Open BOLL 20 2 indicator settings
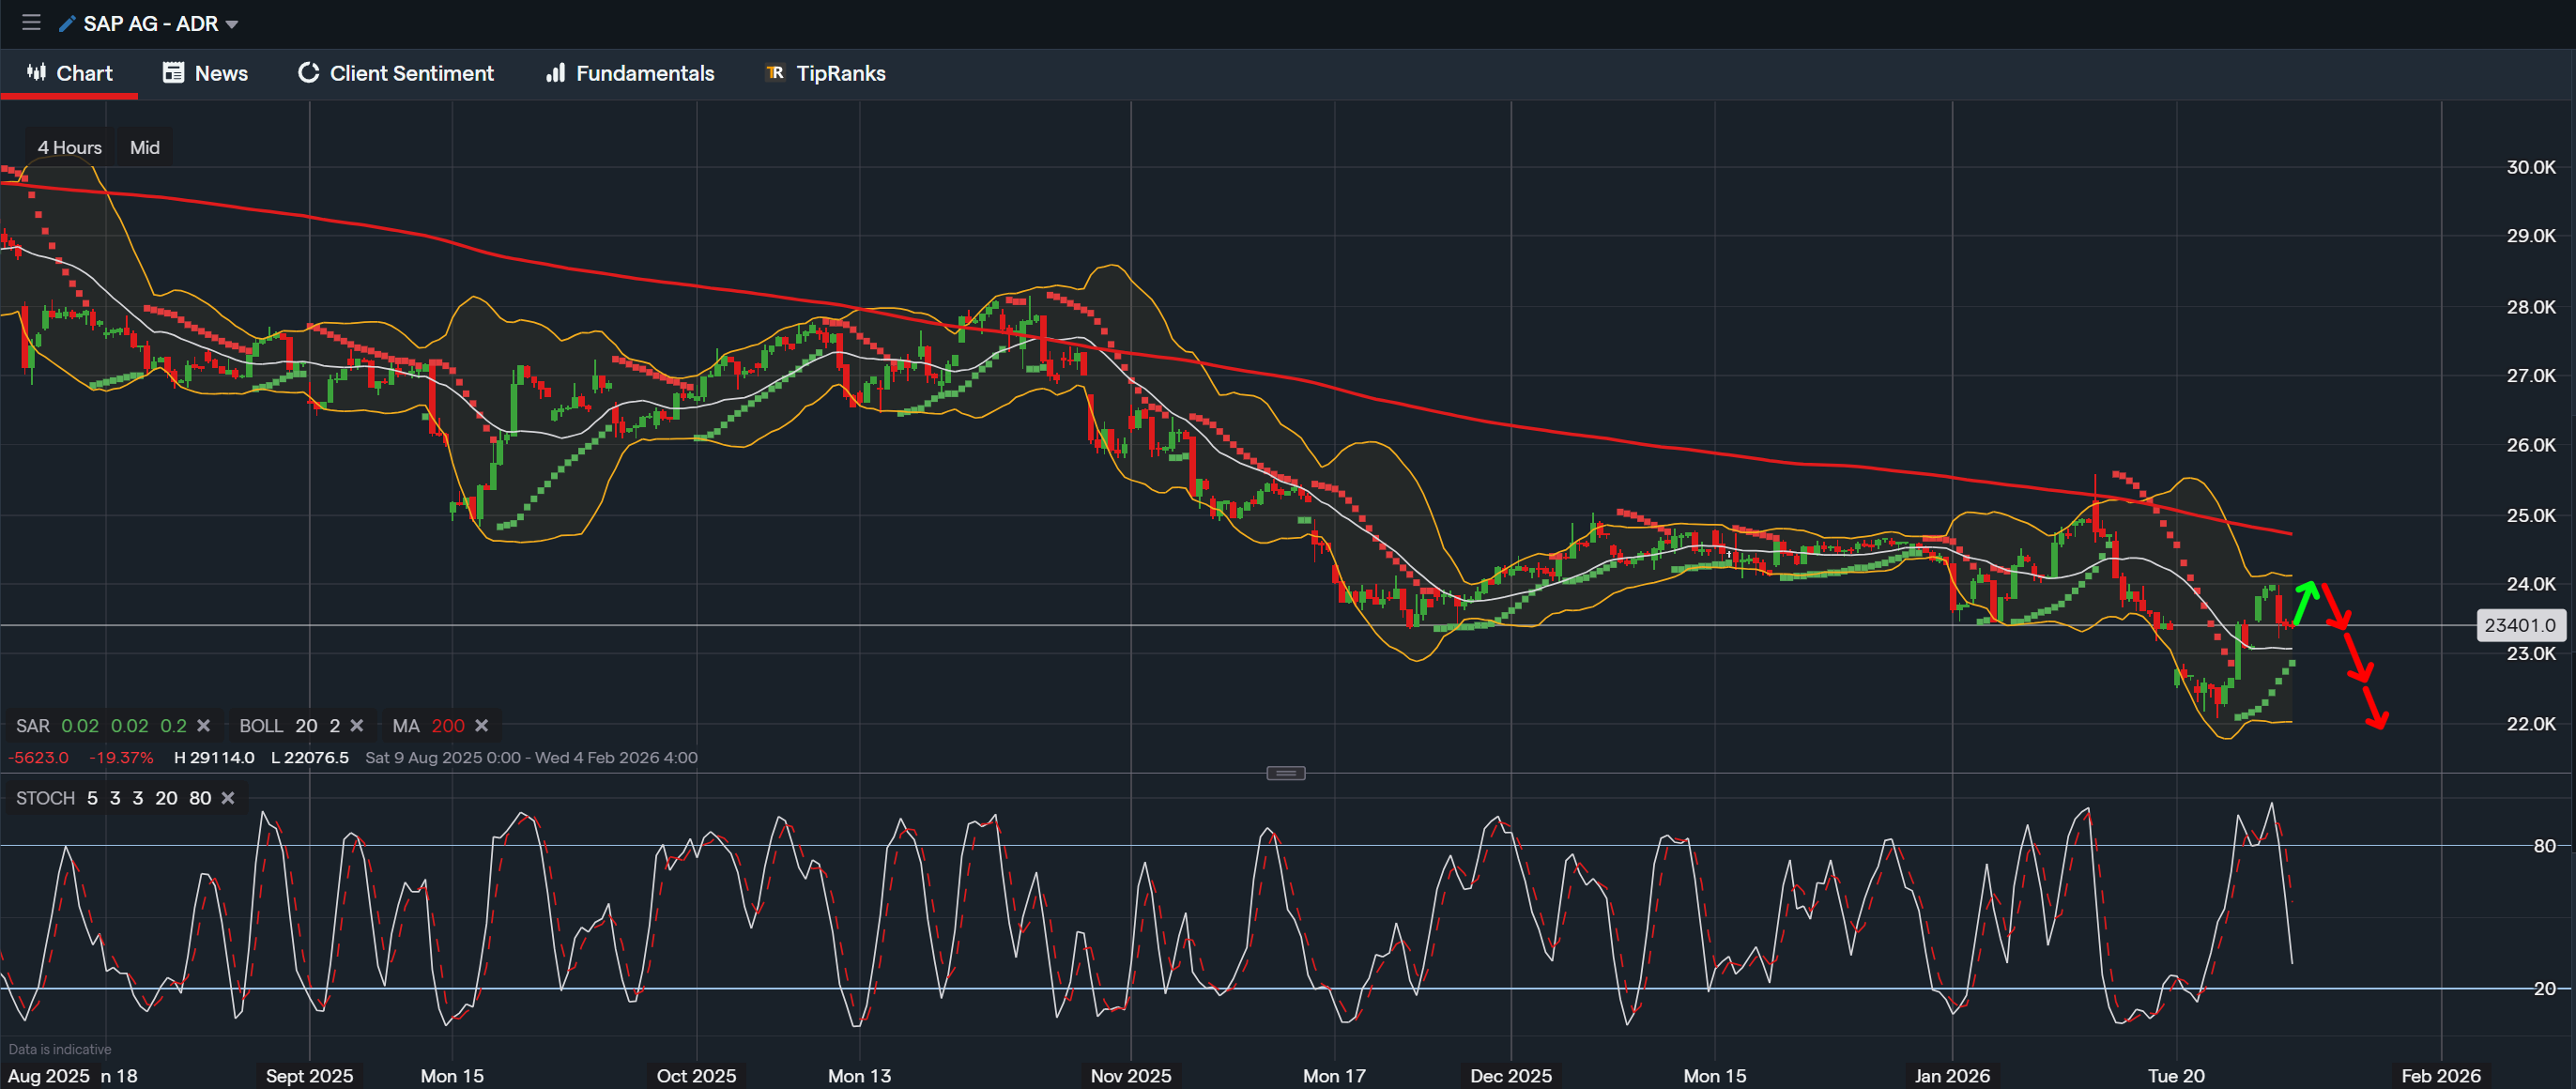2576x1089 pixels. point(289,726)
